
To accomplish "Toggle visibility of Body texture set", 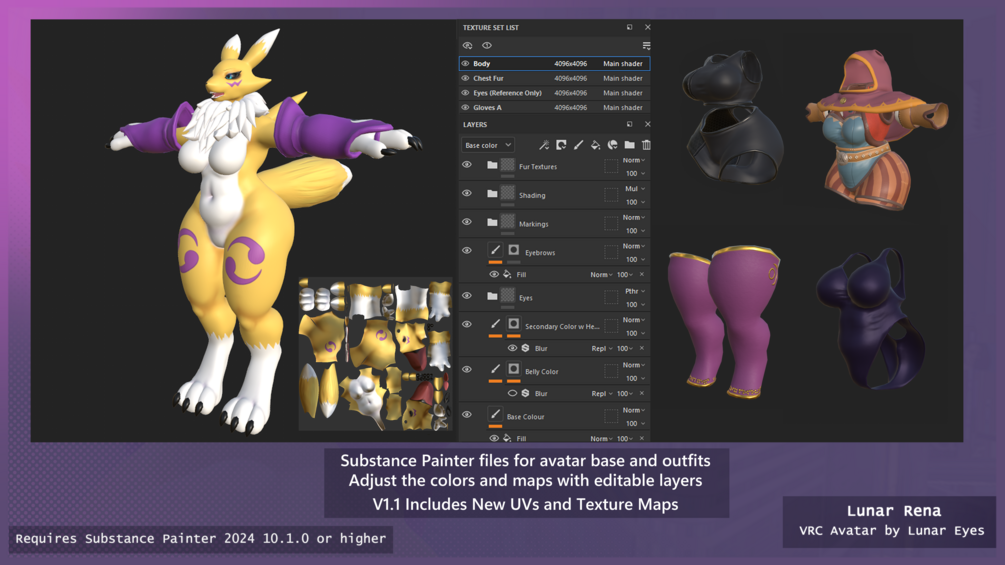I will pyautogui.click(x=465, y=63).
